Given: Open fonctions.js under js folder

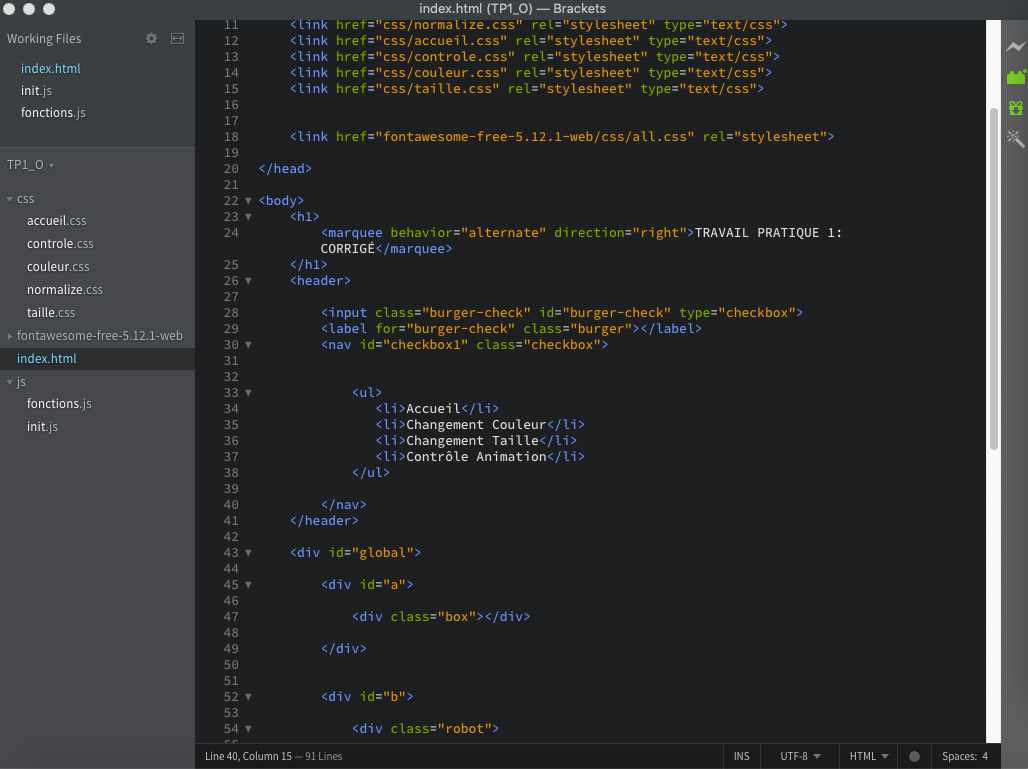Looking at the screenshot, I should tap(59, 404).
